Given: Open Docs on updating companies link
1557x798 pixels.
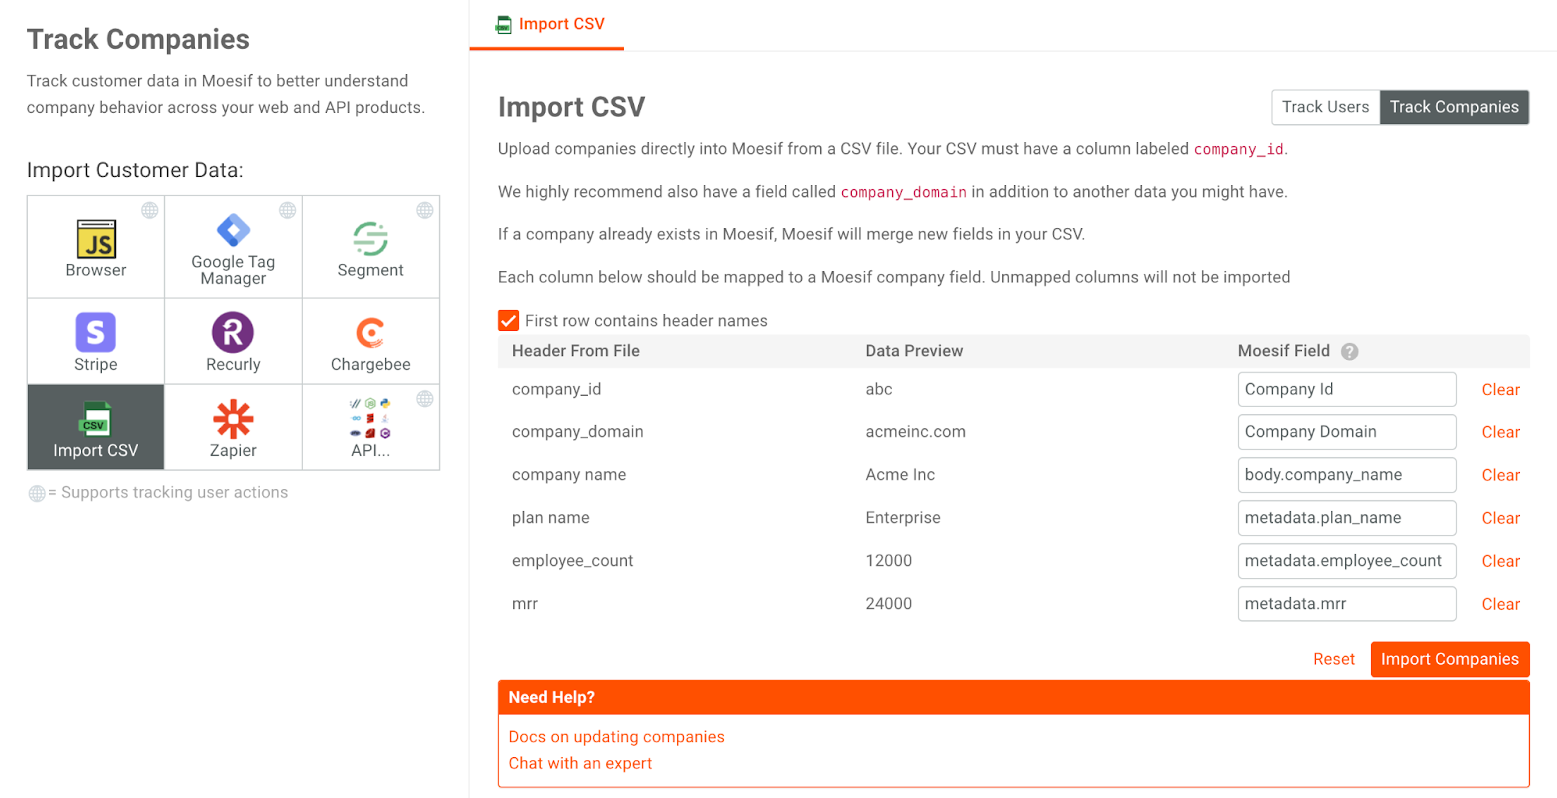Looking at the screenshot, I should point(616,737).
